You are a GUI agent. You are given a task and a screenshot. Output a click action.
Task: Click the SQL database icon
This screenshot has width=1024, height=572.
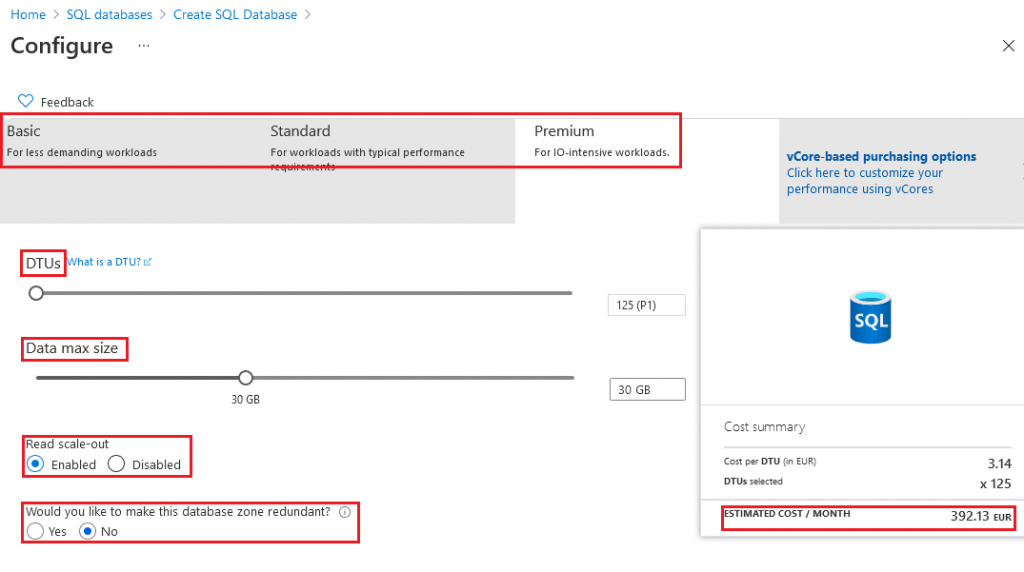[871, 317]
